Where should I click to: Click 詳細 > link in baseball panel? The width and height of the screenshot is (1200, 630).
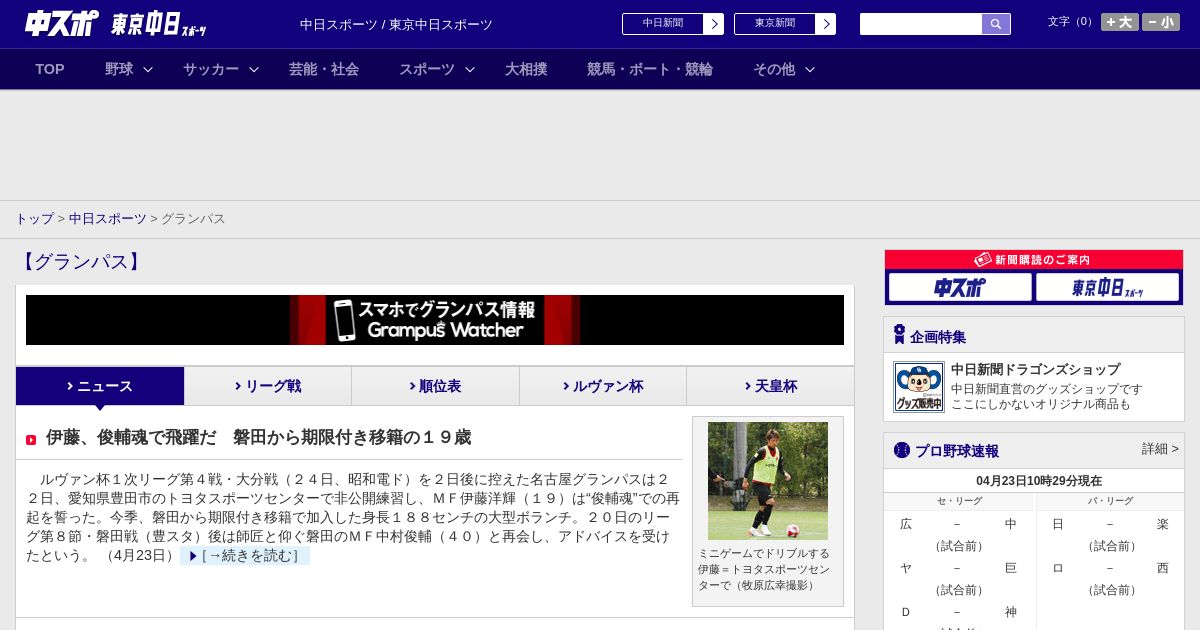tap(1160, 449)
